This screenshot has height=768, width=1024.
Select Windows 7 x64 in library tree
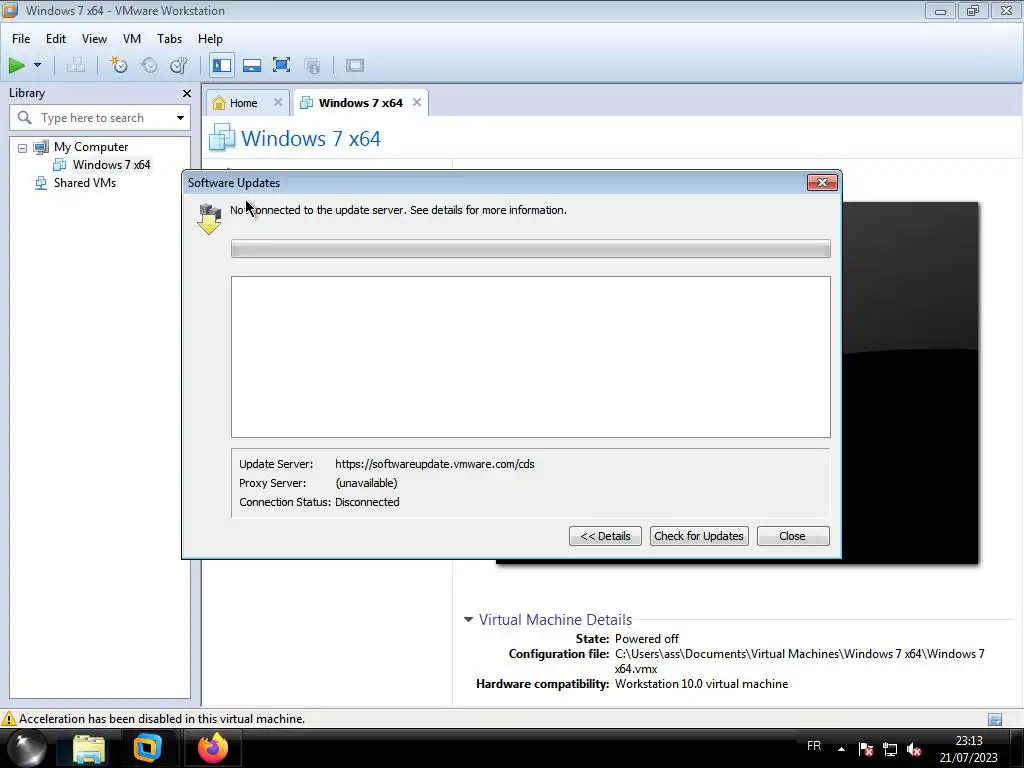tap(112, 165)
